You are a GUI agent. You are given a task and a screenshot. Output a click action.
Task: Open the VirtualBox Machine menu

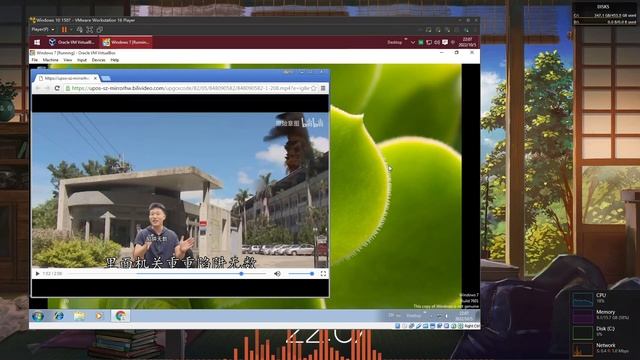click(x=51, y=60)
